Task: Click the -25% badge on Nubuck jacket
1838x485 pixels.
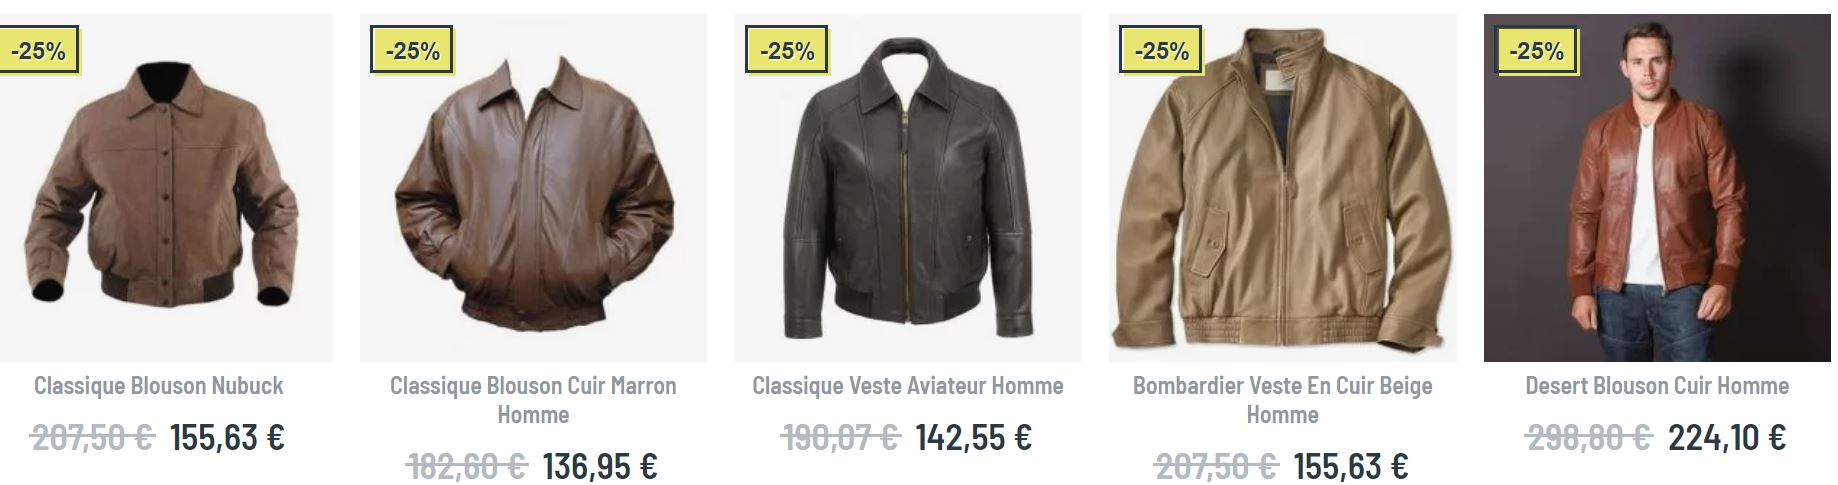Action: [x=38, y=50]
